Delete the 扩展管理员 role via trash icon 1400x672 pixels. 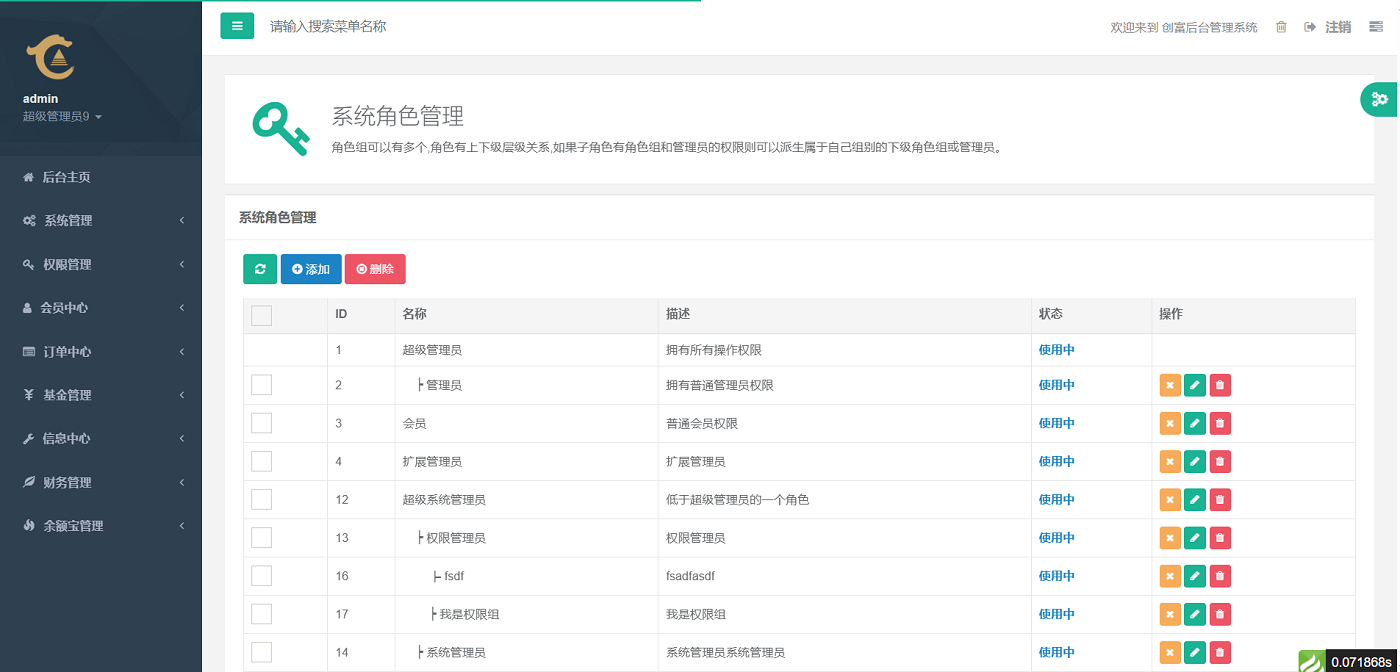[x=1219, y=462]
